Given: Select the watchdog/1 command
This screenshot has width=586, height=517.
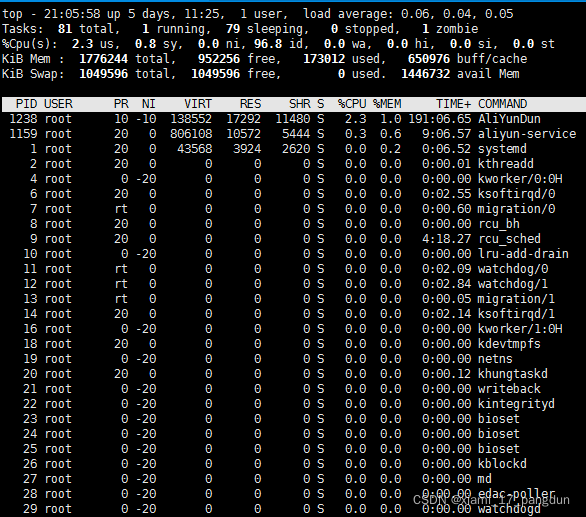Looking at the screenshot, I should pyautogui.click(x=513, y=284).
